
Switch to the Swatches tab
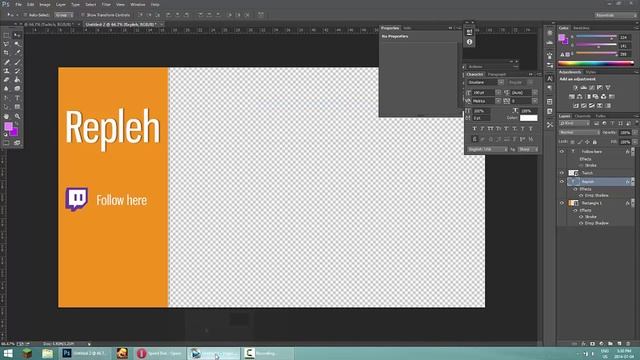pos(581,28)
